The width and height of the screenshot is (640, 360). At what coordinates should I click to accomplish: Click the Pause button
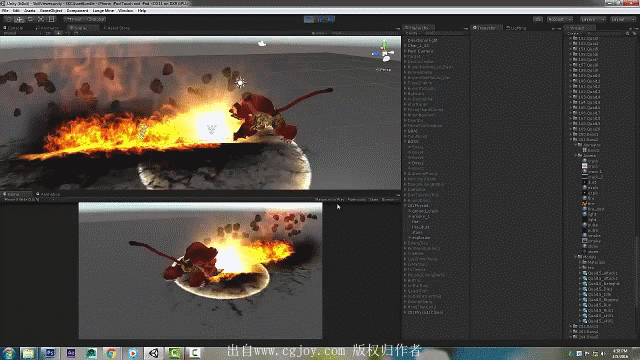point(320,19)
